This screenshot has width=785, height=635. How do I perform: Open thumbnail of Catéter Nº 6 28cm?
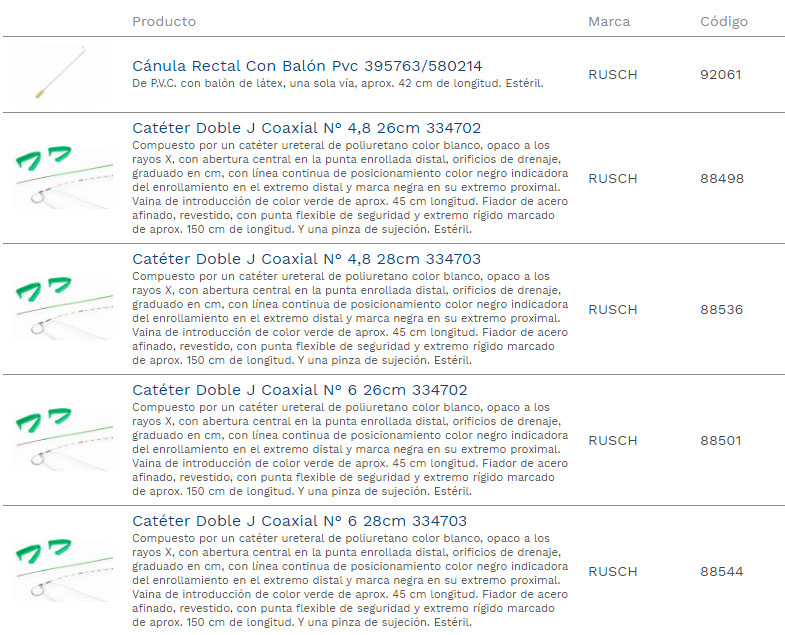[x=64, y=571]
